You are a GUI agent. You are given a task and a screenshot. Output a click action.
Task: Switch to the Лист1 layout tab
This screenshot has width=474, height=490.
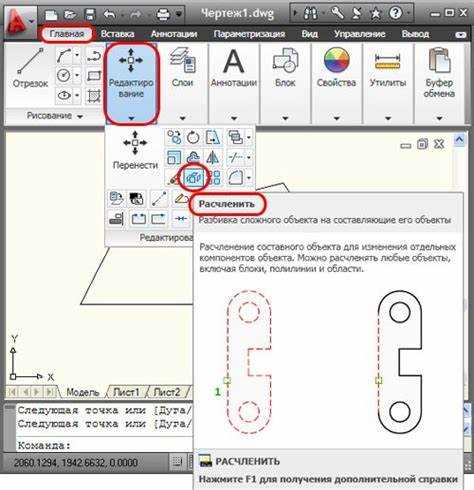pos(126,392)
